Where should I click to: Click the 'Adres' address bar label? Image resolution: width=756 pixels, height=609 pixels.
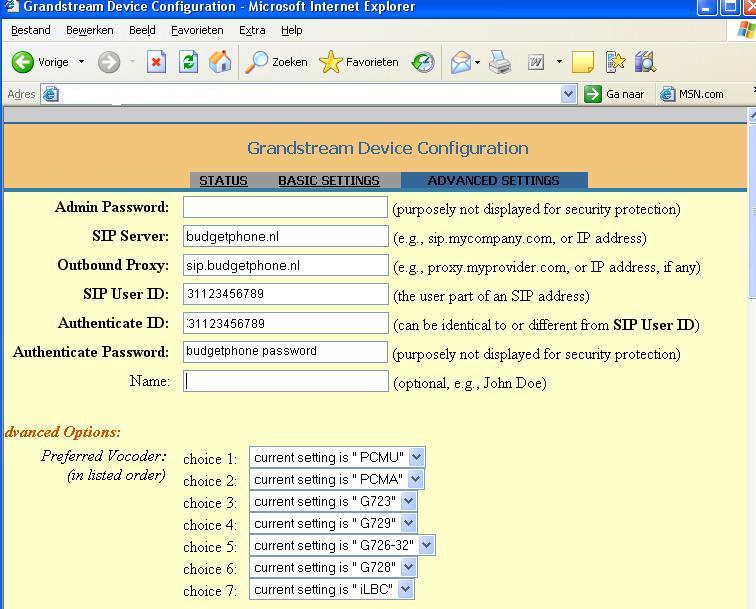point(21,94)
